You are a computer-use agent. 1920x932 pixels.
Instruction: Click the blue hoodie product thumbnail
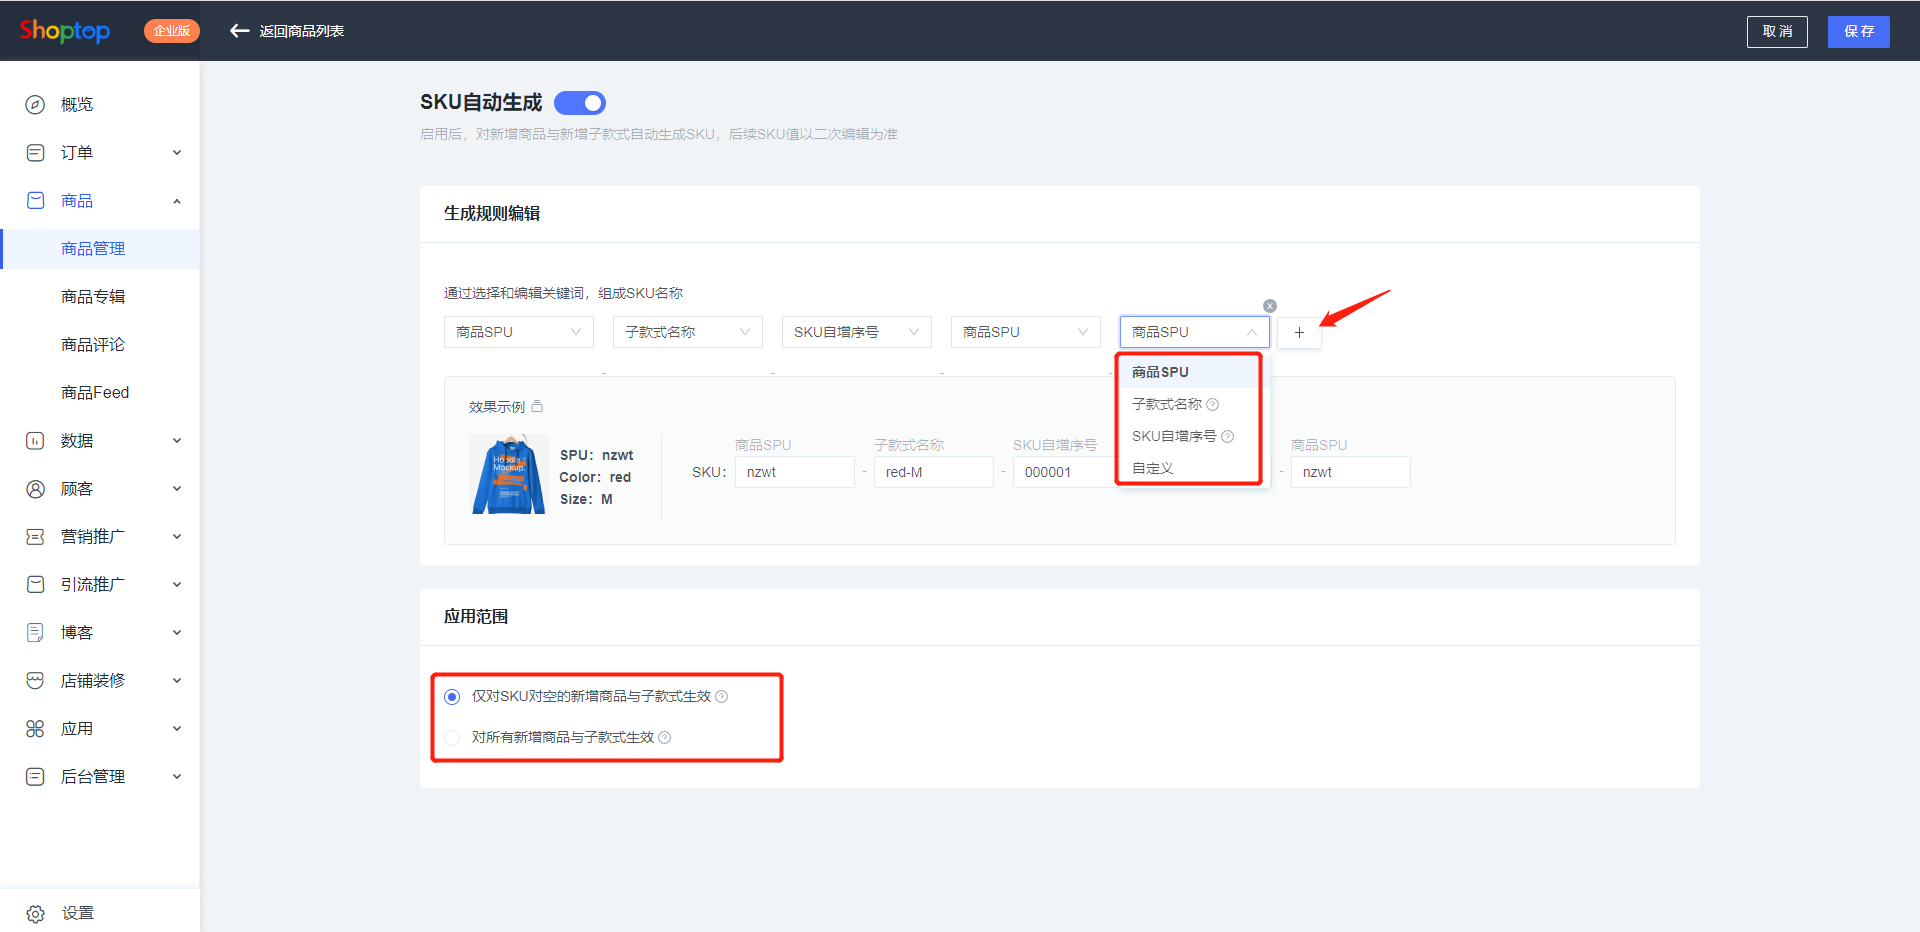click(x=508, y=475)
